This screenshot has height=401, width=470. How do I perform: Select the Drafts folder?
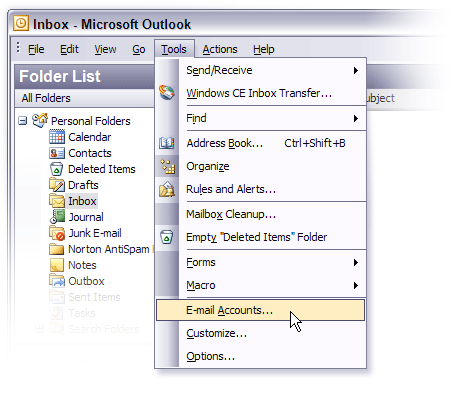tap(83, 185)
